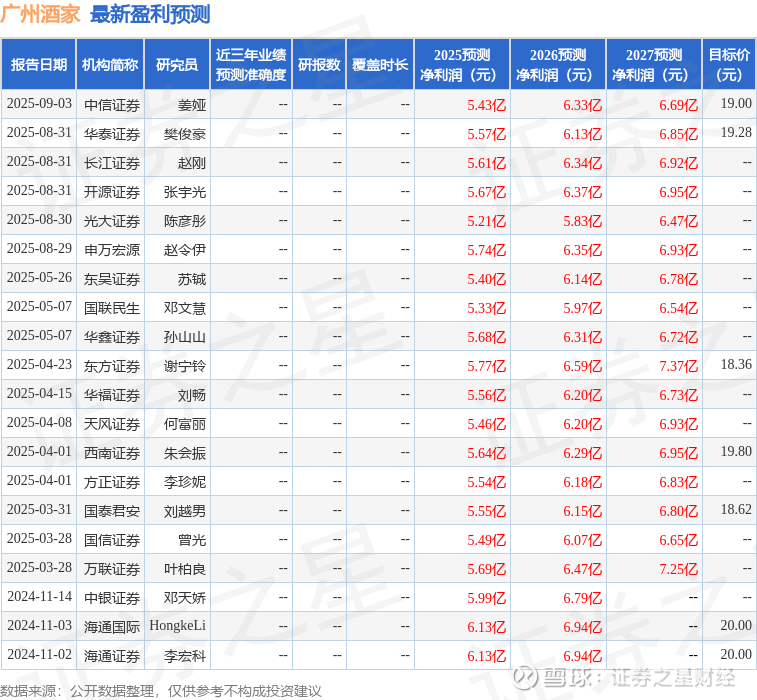Click the 2025-04-23 report date
The height and width of the screenshot is (700, 757).
(x=39, y=364)
